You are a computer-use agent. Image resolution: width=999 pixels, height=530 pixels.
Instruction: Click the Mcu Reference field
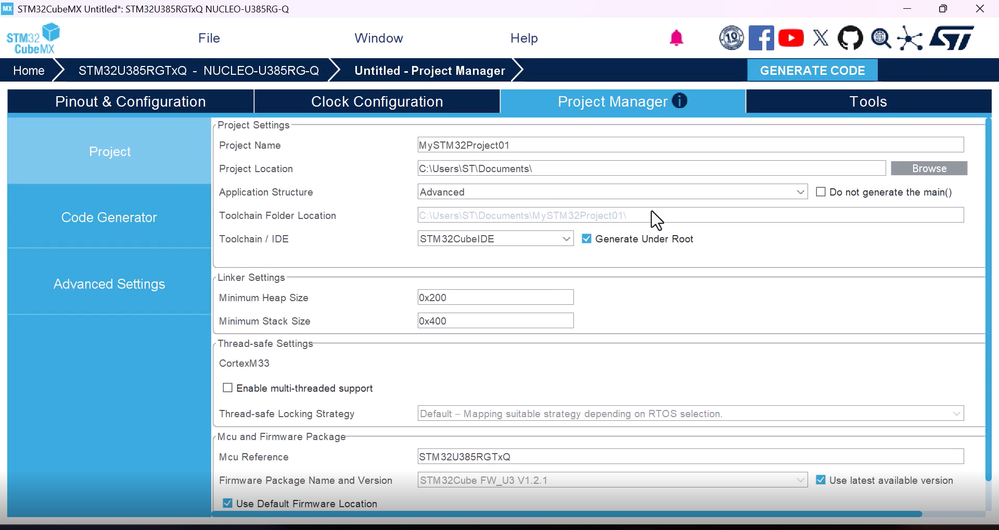(690, 457)
